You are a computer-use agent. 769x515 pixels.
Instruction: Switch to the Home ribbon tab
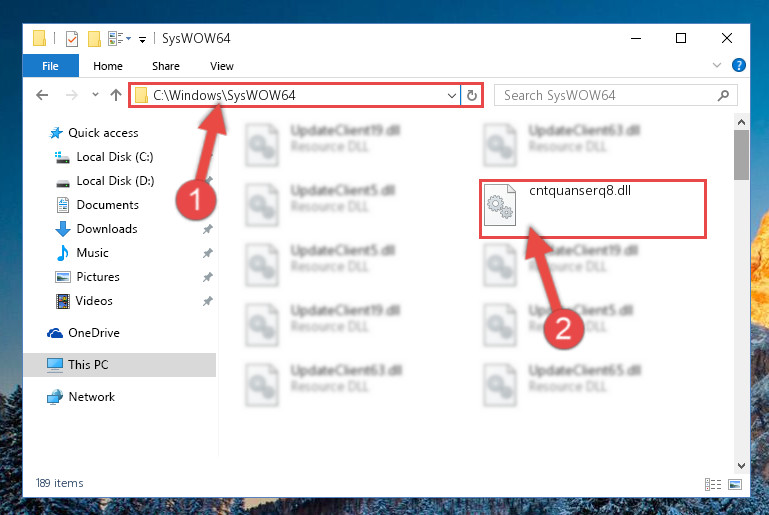(x=108, y=66)
